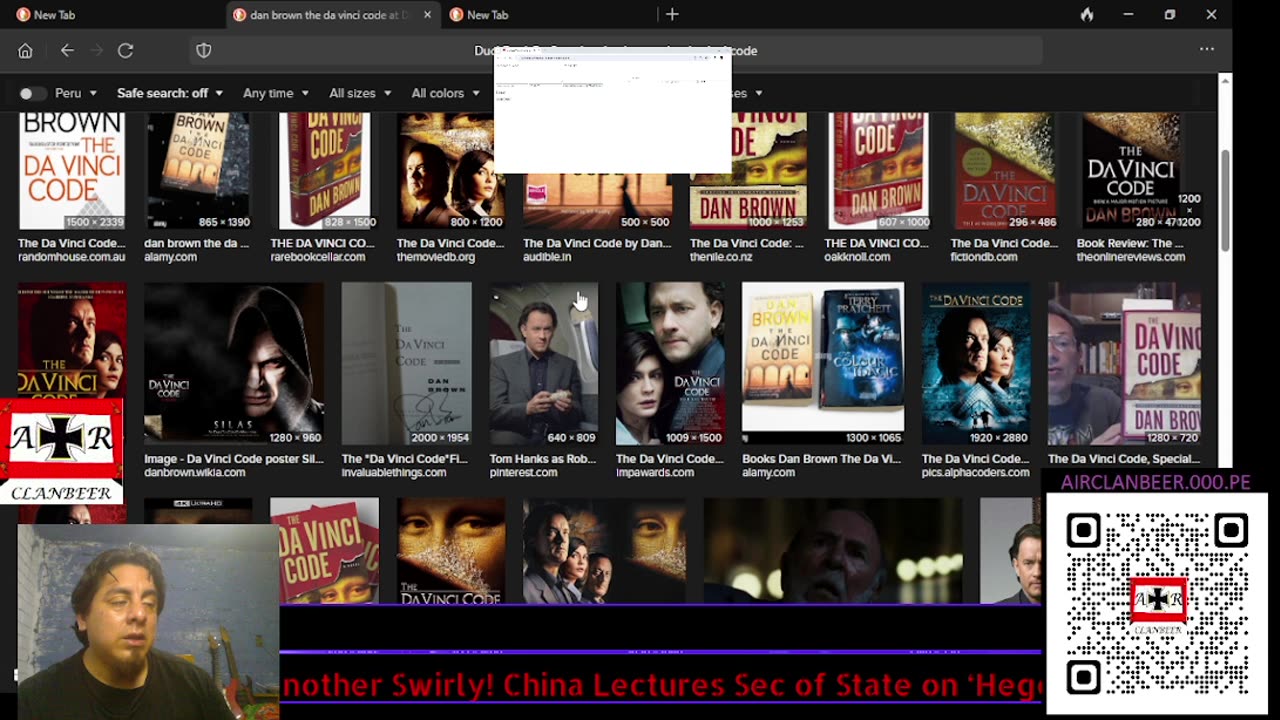Open theonlinereviews.com book review image
The height and width of the screenshot is (720, 1280).
[1130, 171]
